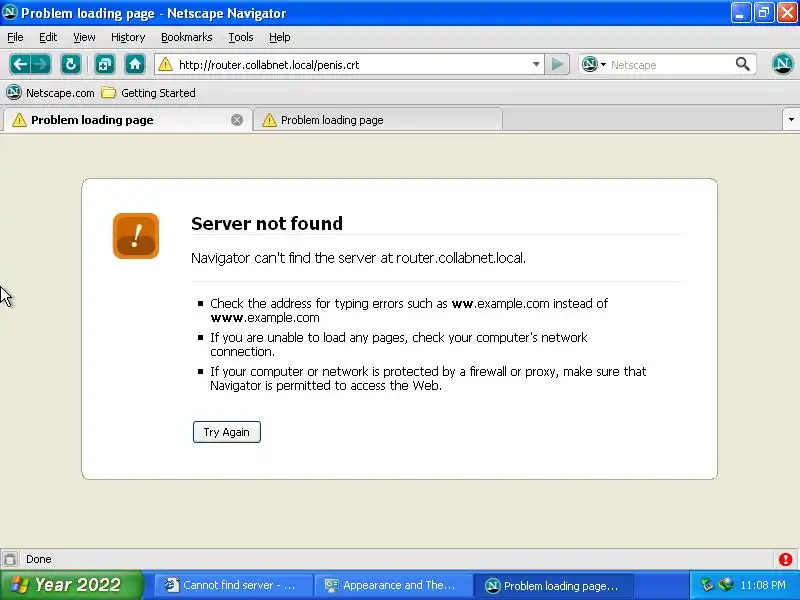Screen dimensions: 800x600
Task: Click the red alert icon in status bar
Action: click(x=786, y=559)
